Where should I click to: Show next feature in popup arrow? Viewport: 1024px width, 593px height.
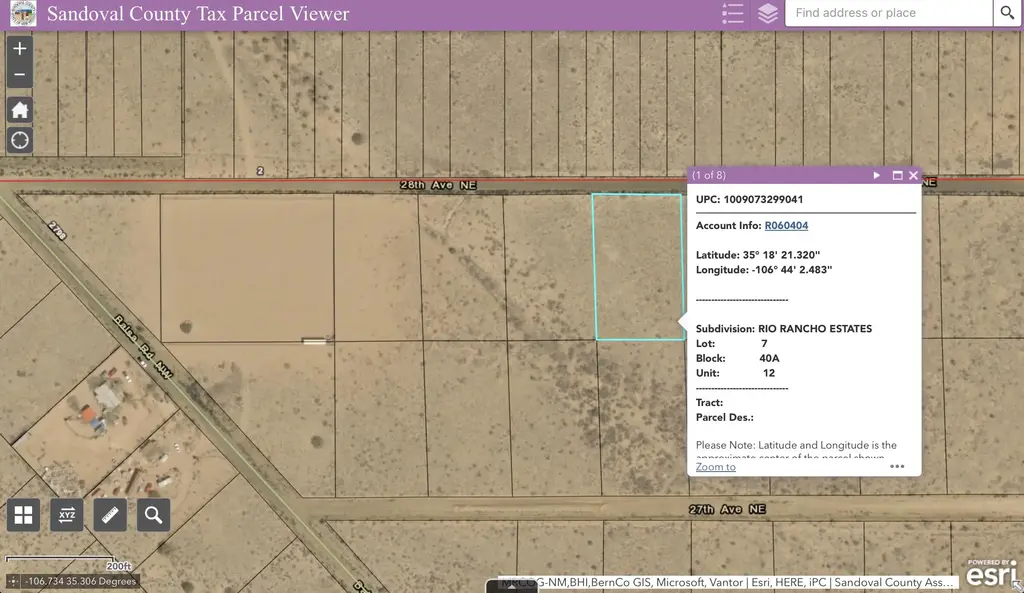[x=876, y=175]
